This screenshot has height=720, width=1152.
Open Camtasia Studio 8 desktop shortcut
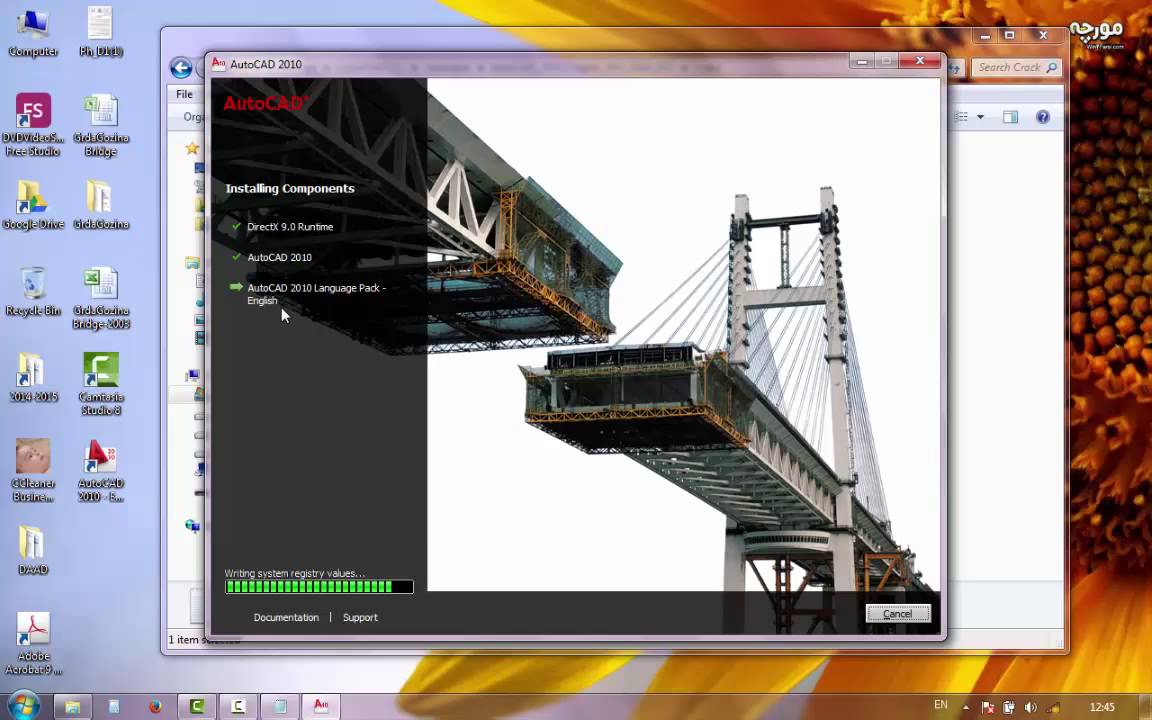tap(101, 384)
